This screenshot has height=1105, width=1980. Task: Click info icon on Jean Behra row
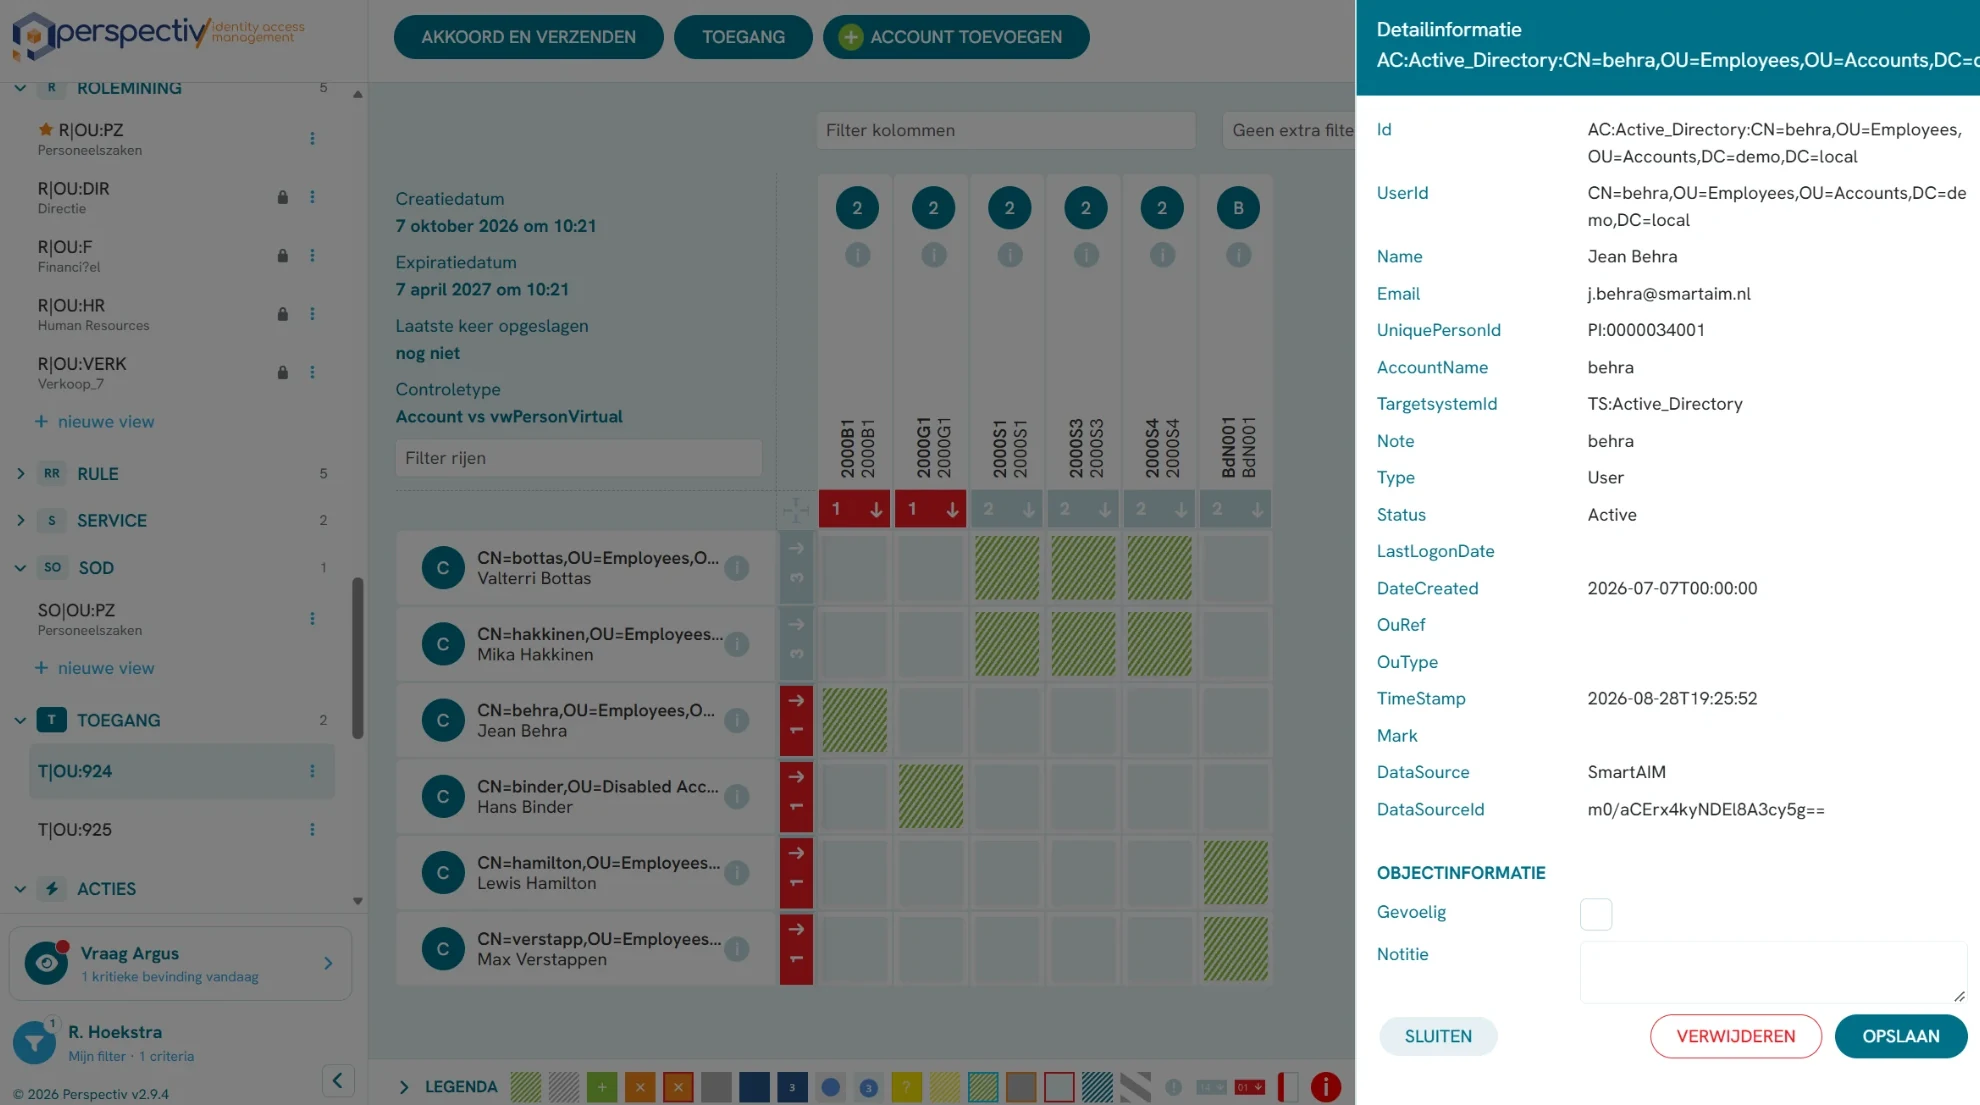[737, 720]
